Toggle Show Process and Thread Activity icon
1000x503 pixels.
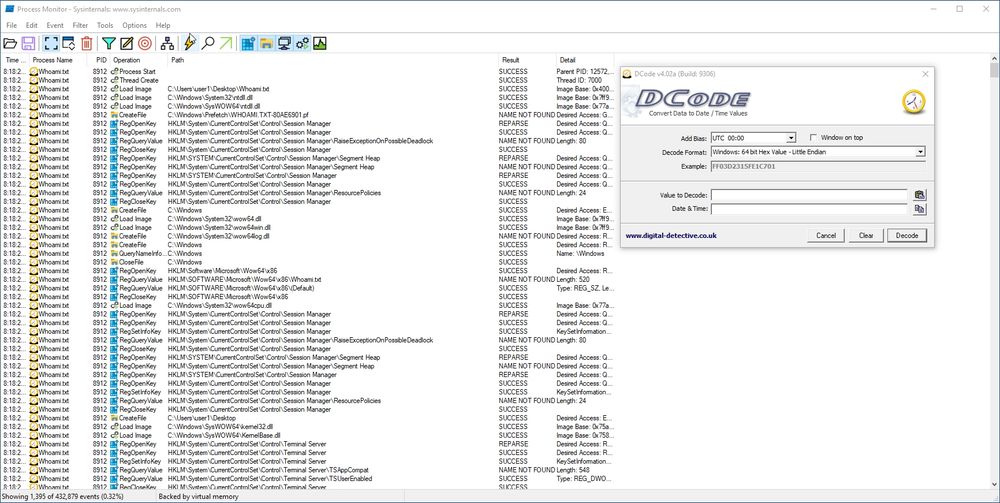coord(302,43)
